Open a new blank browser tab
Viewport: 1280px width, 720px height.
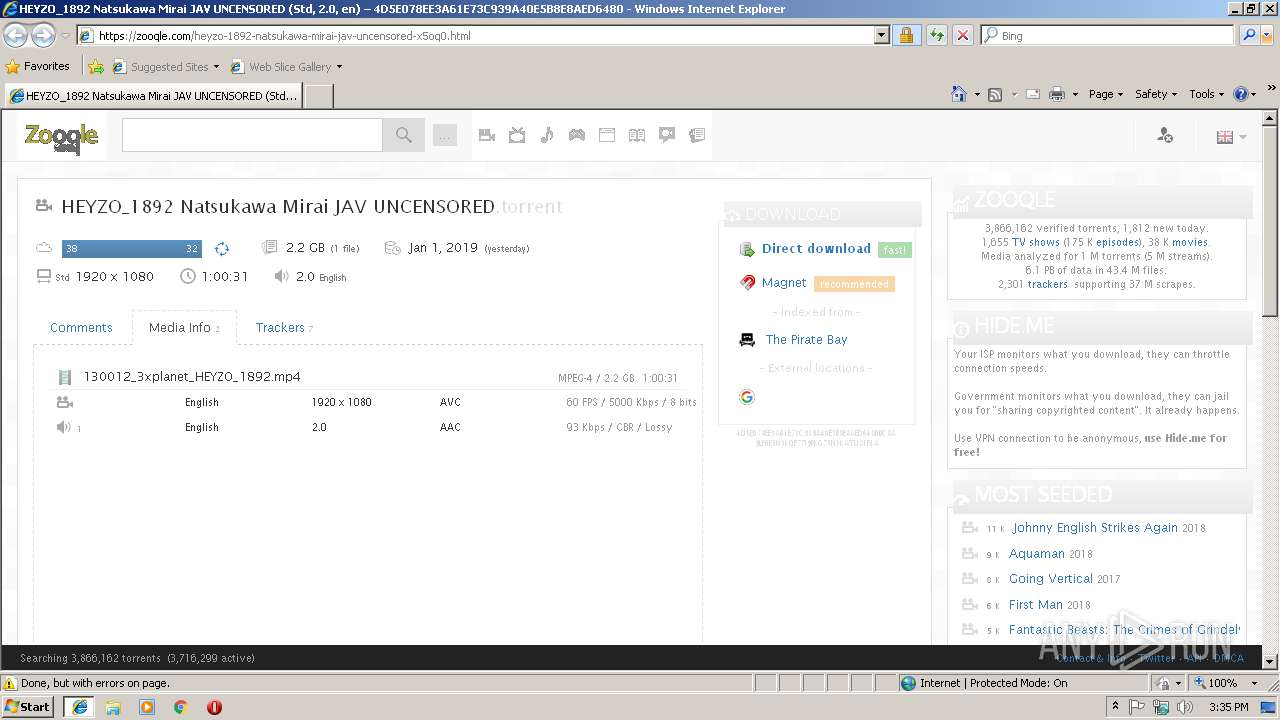[x=318, y=96]
